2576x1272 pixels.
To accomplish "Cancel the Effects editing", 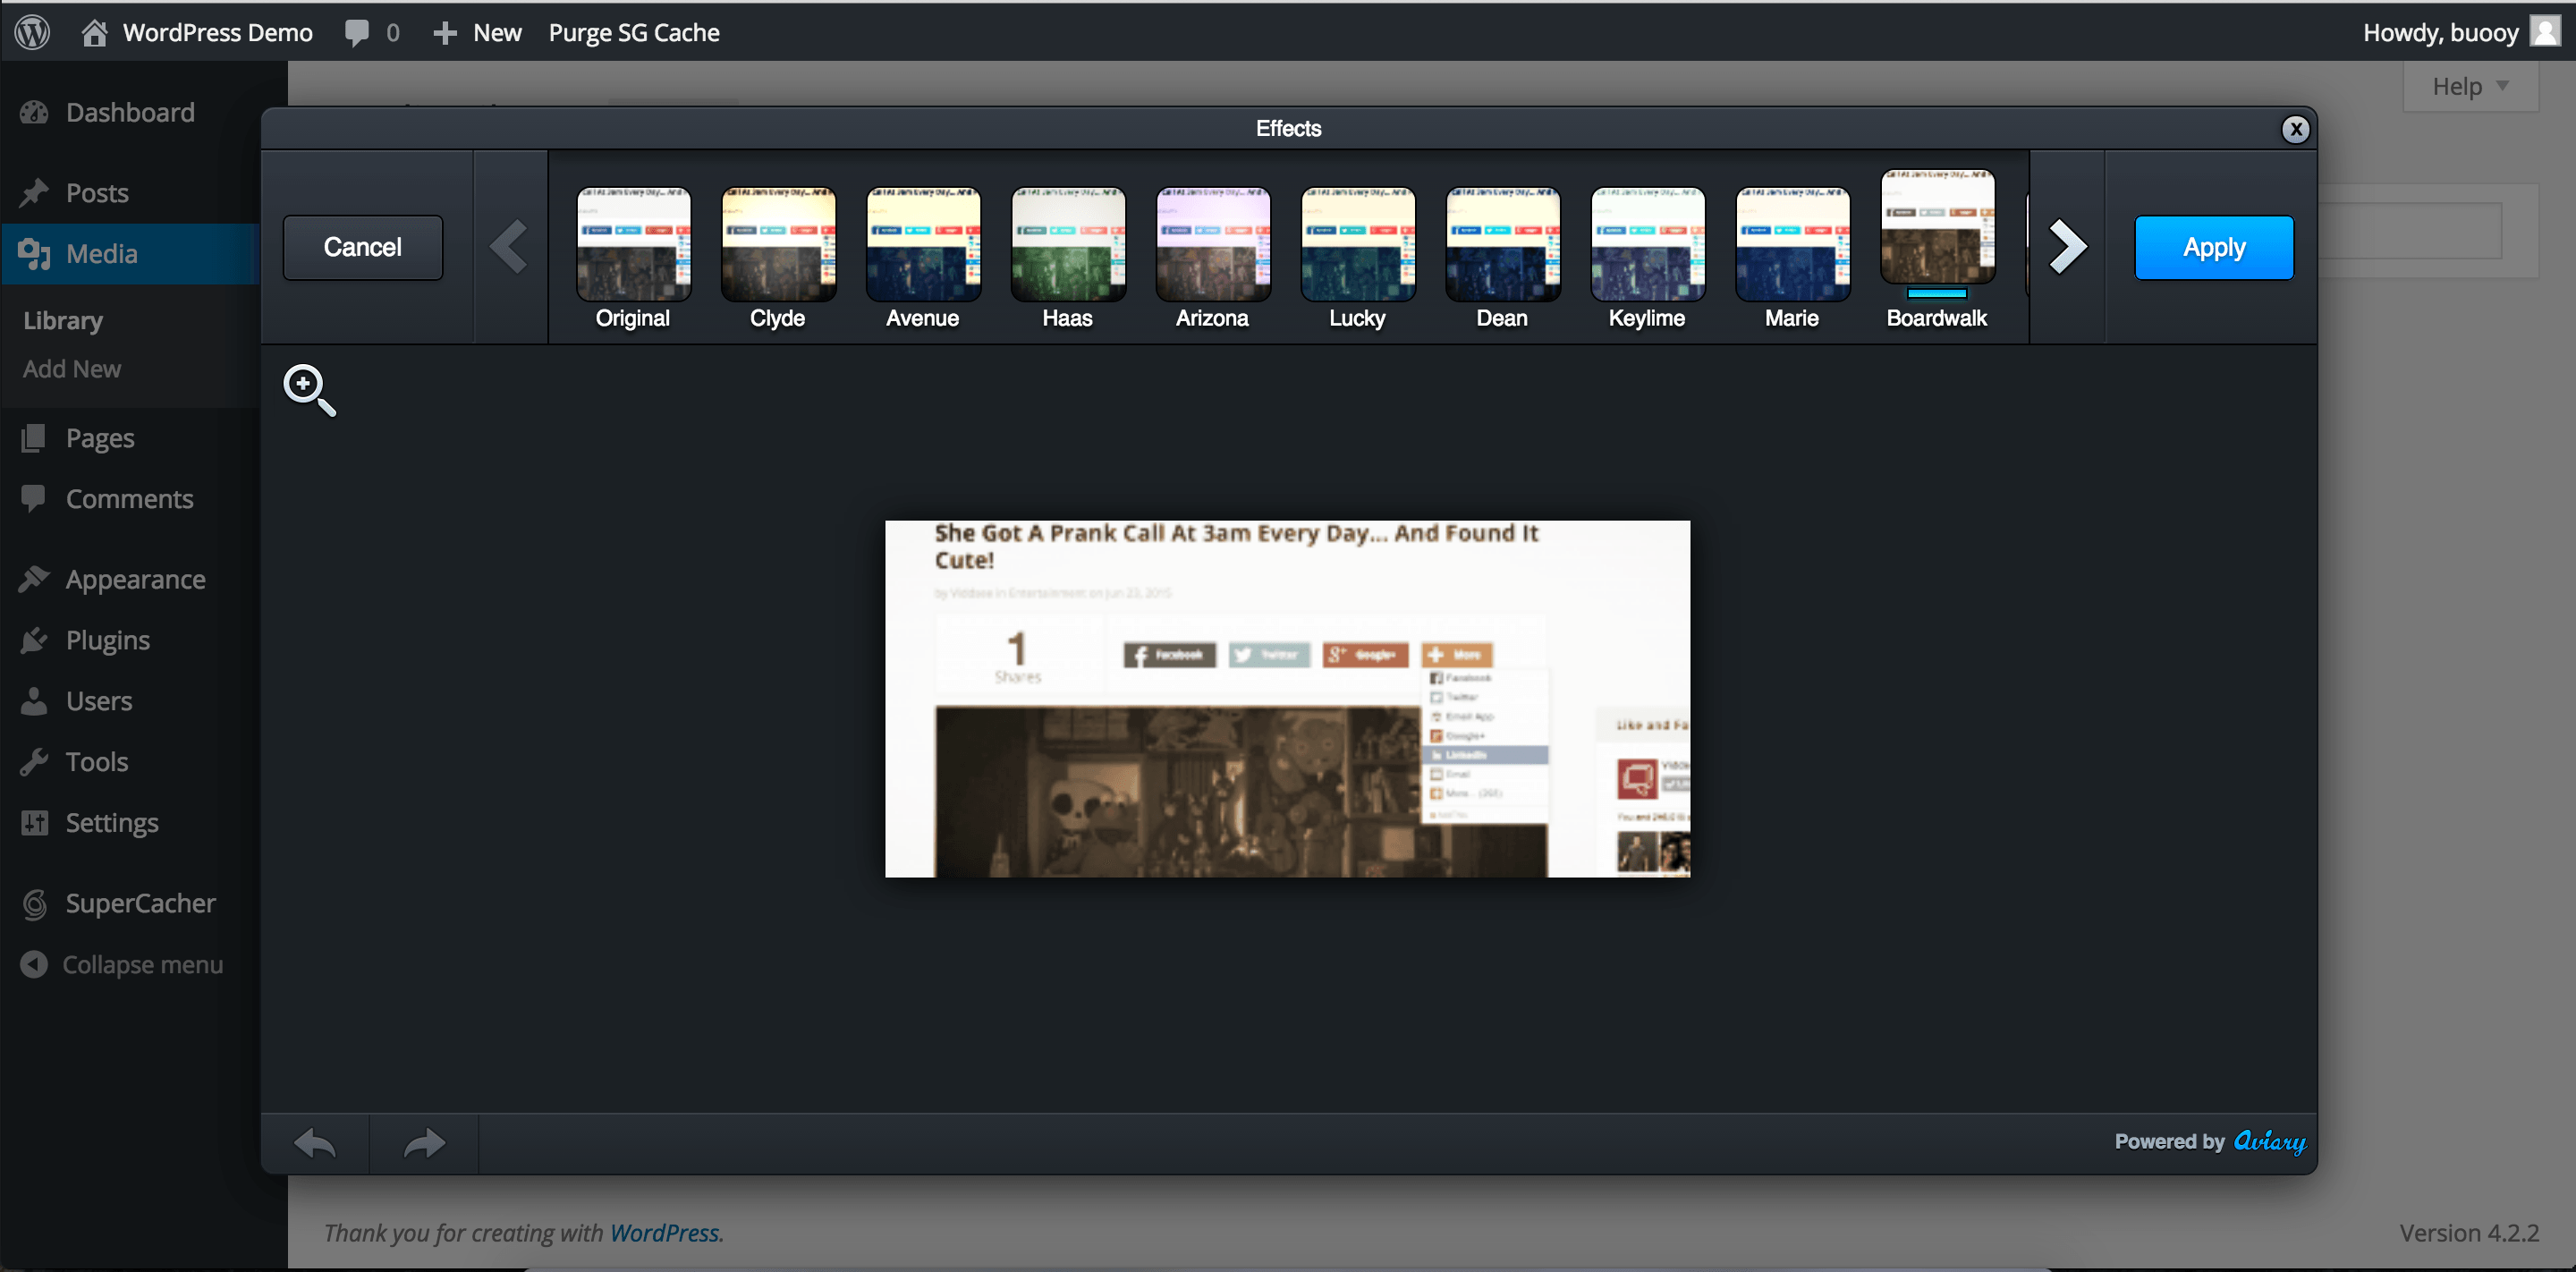I will pos(363,247).
